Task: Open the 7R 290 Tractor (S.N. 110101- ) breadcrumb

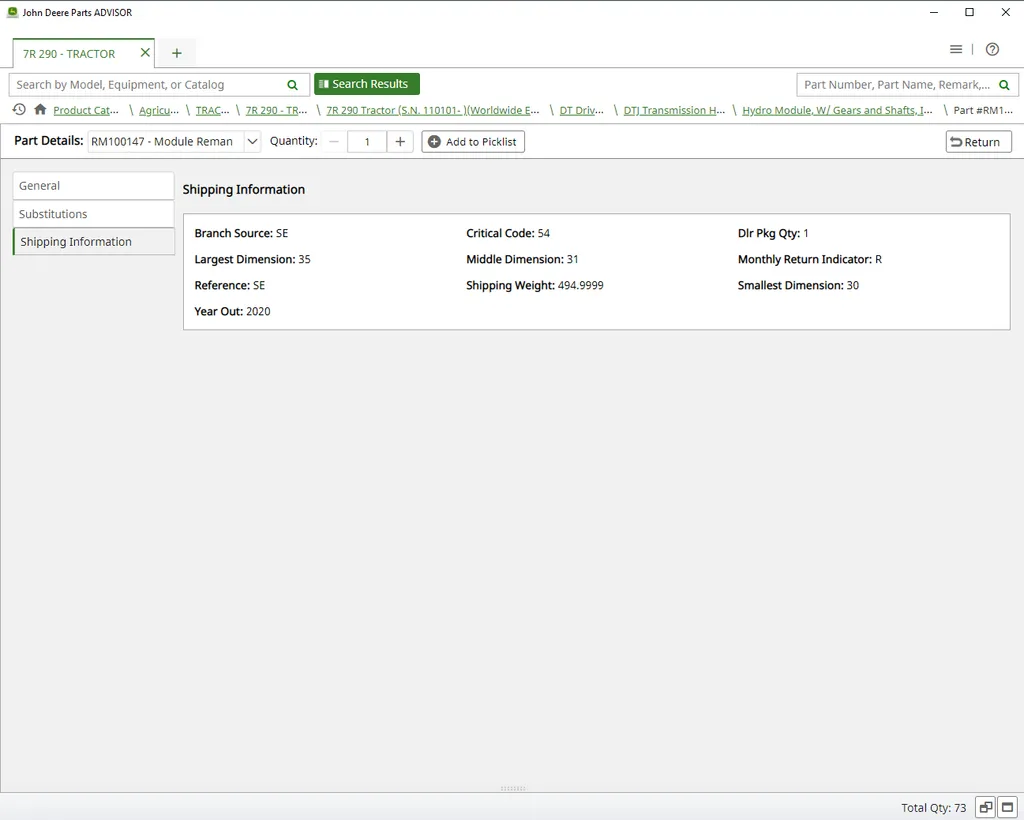Action: (433, 110)
